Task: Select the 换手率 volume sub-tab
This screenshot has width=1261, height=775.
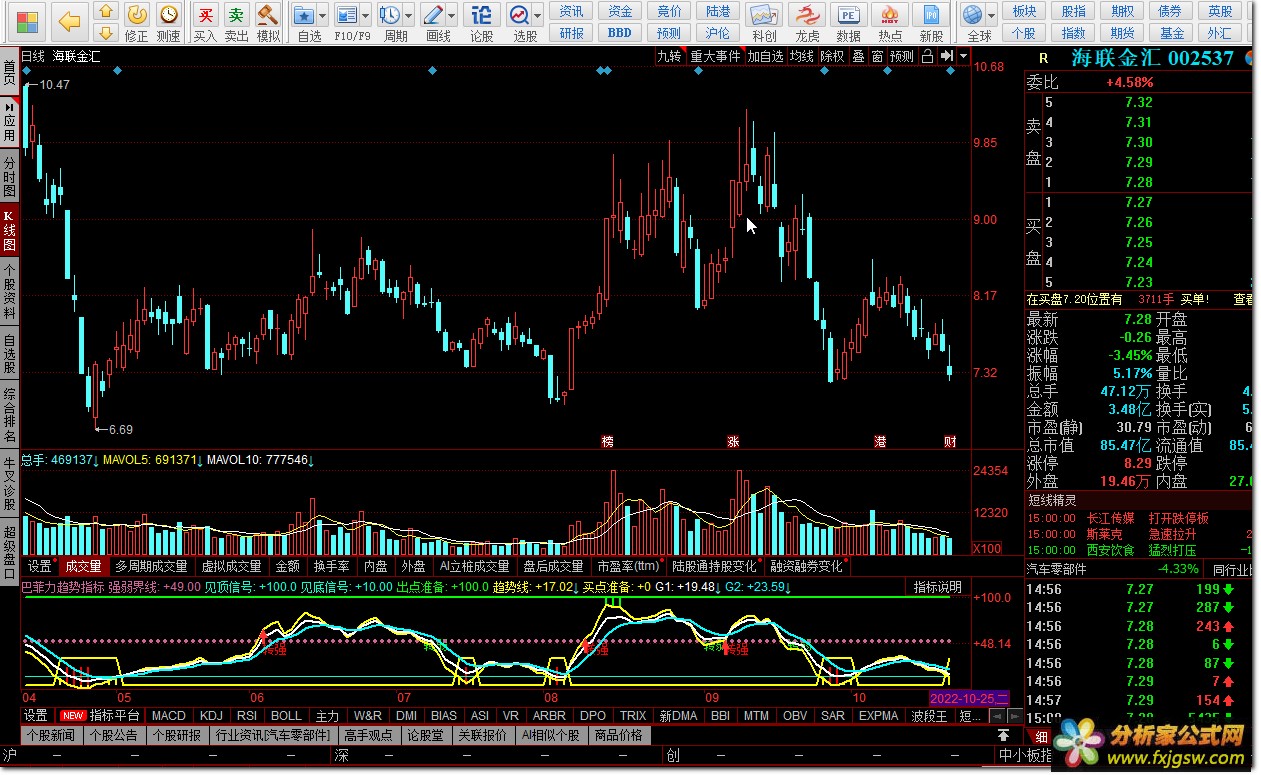Action: 331,566
